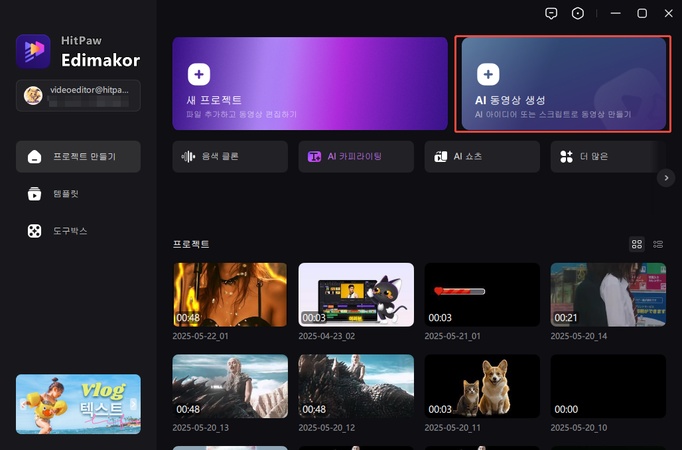The width and height of the screenshot is (682, 450).
Task: Click the plus icon on AI 동영상 생성 card
Action: tap(487, 74)
